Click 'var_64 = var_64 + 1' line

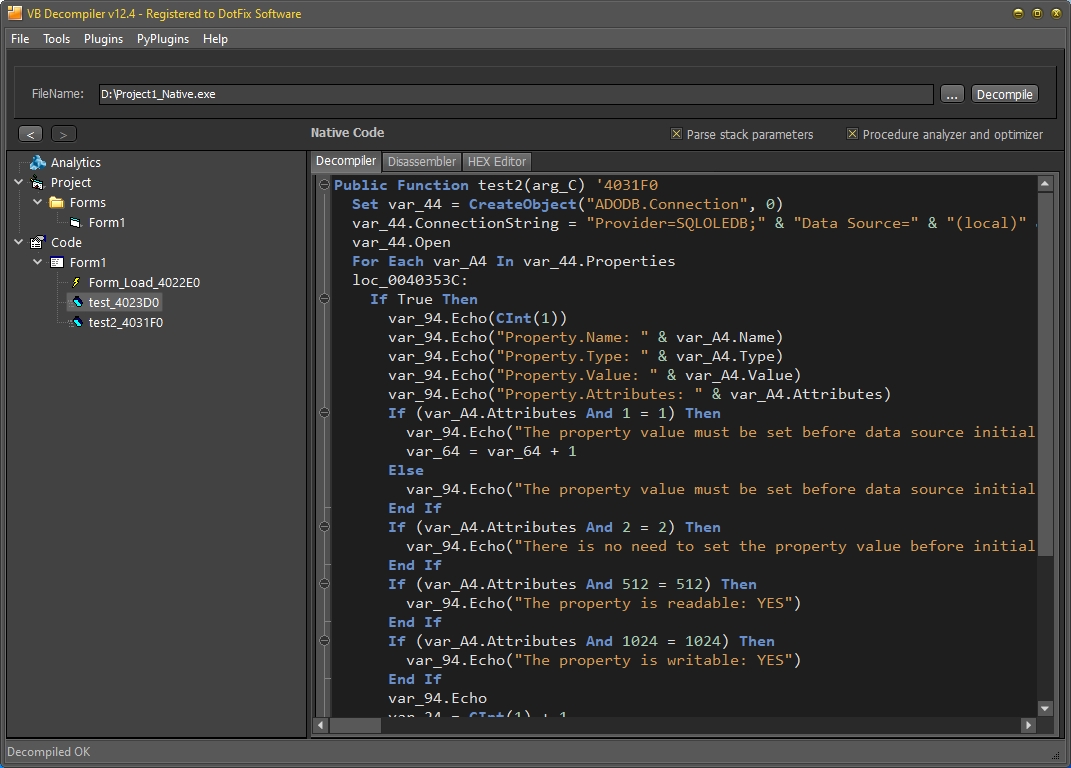(491, 451)
